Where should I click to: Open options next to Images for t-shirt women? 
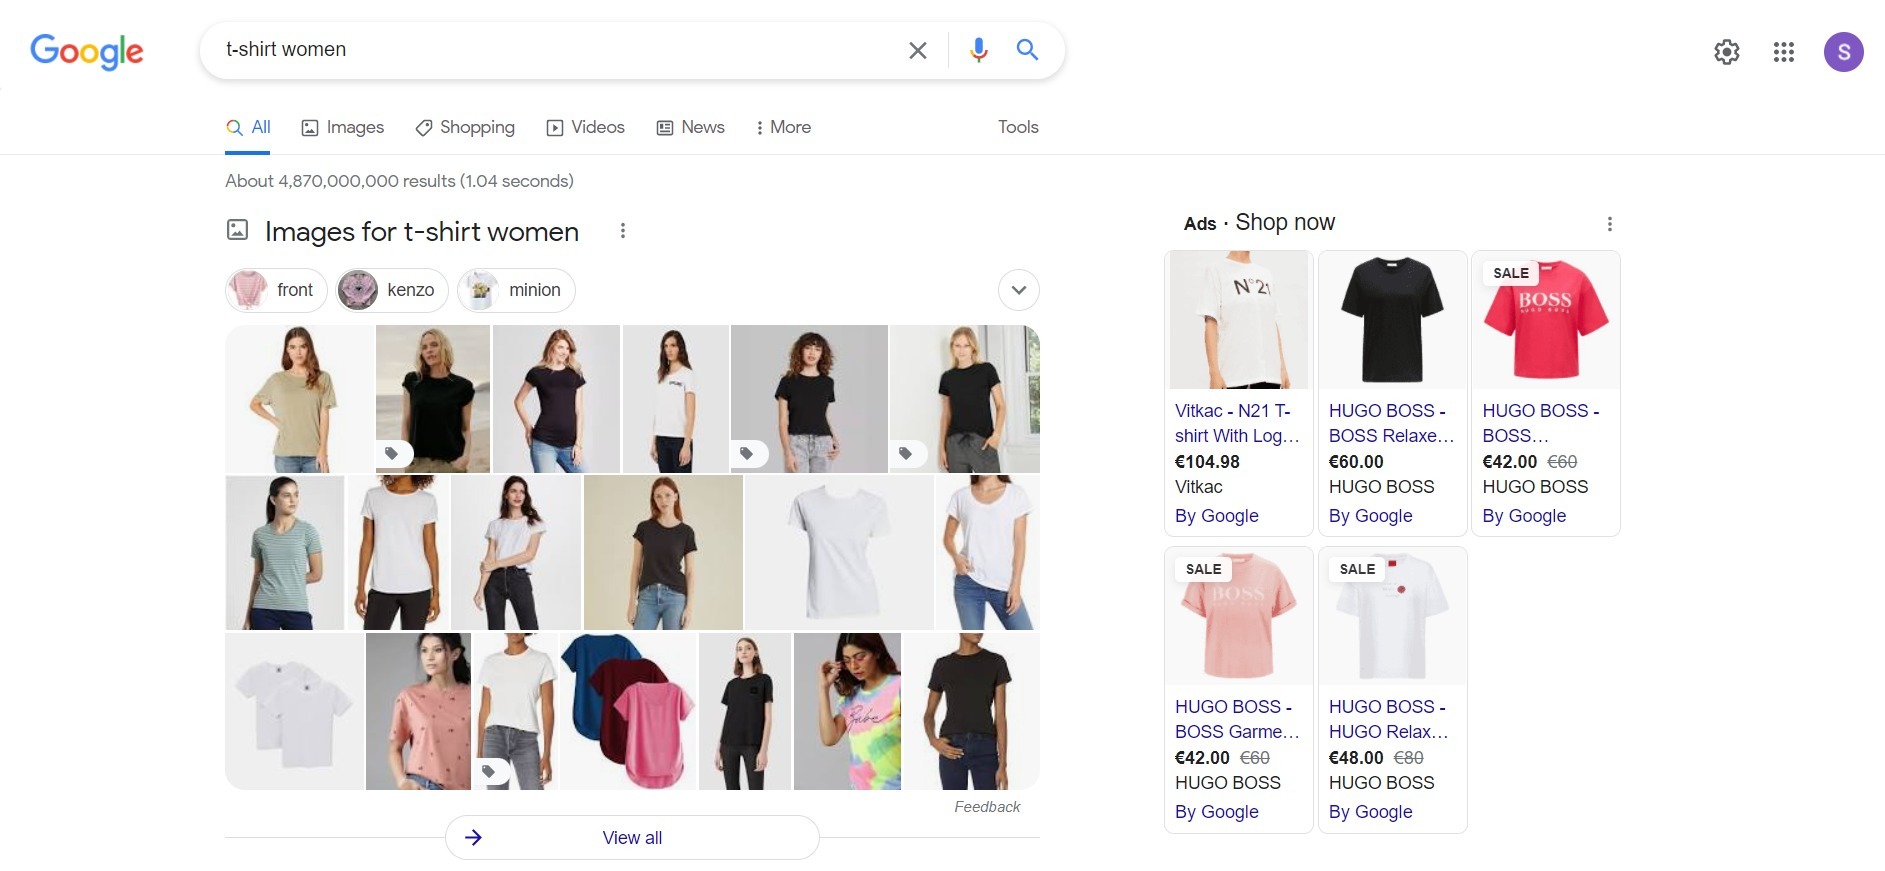click(x=622, y=231)
